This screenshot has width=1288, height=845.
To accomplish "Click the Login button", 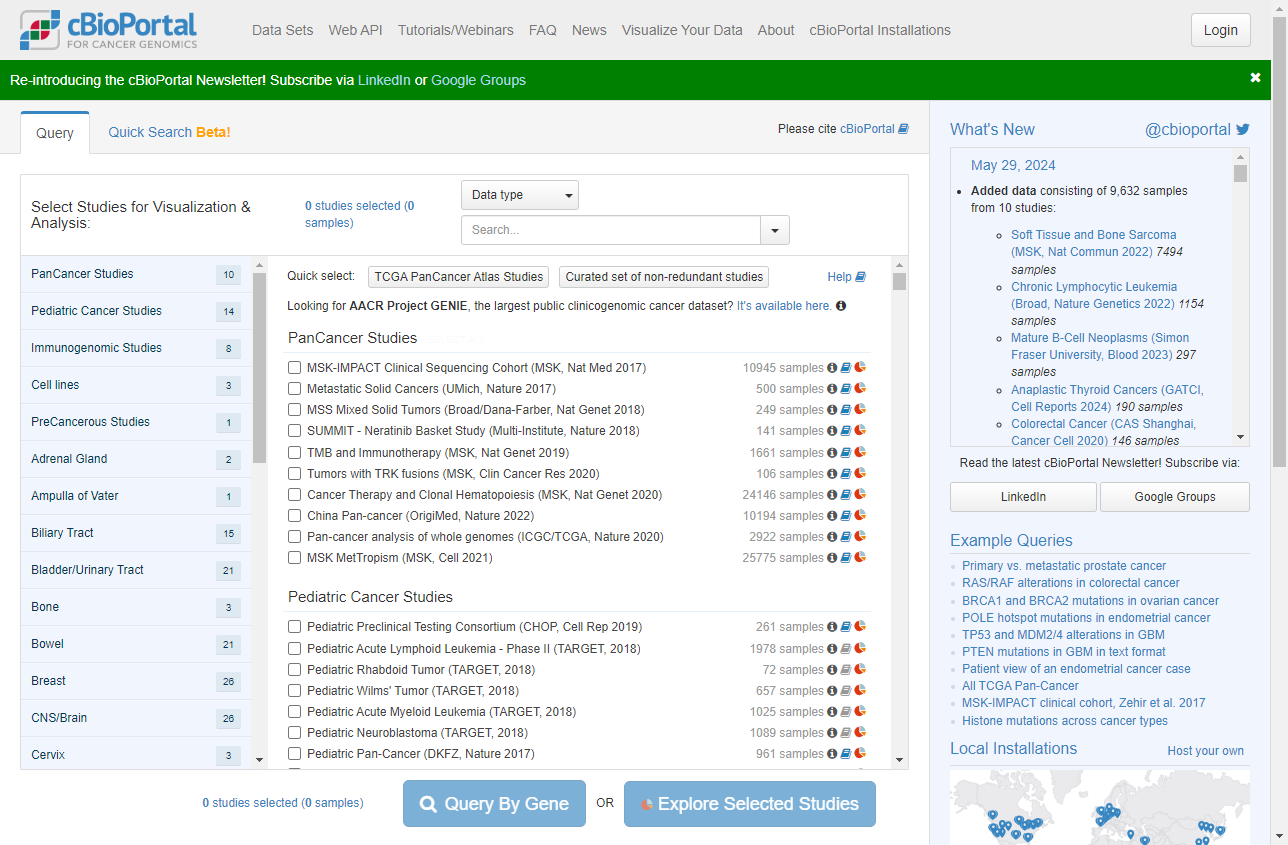I will click(x=1221, y=30).
